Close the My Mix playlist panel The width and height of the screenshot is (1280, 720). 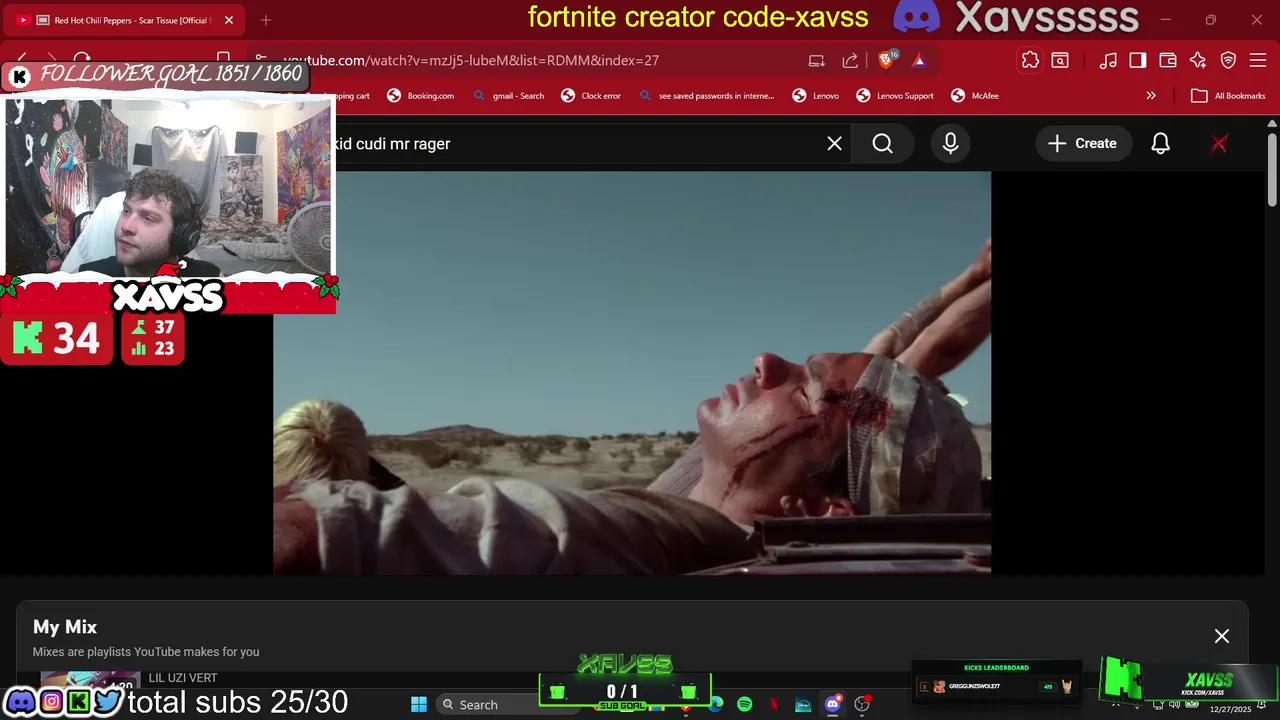[x=1222, y=636]
